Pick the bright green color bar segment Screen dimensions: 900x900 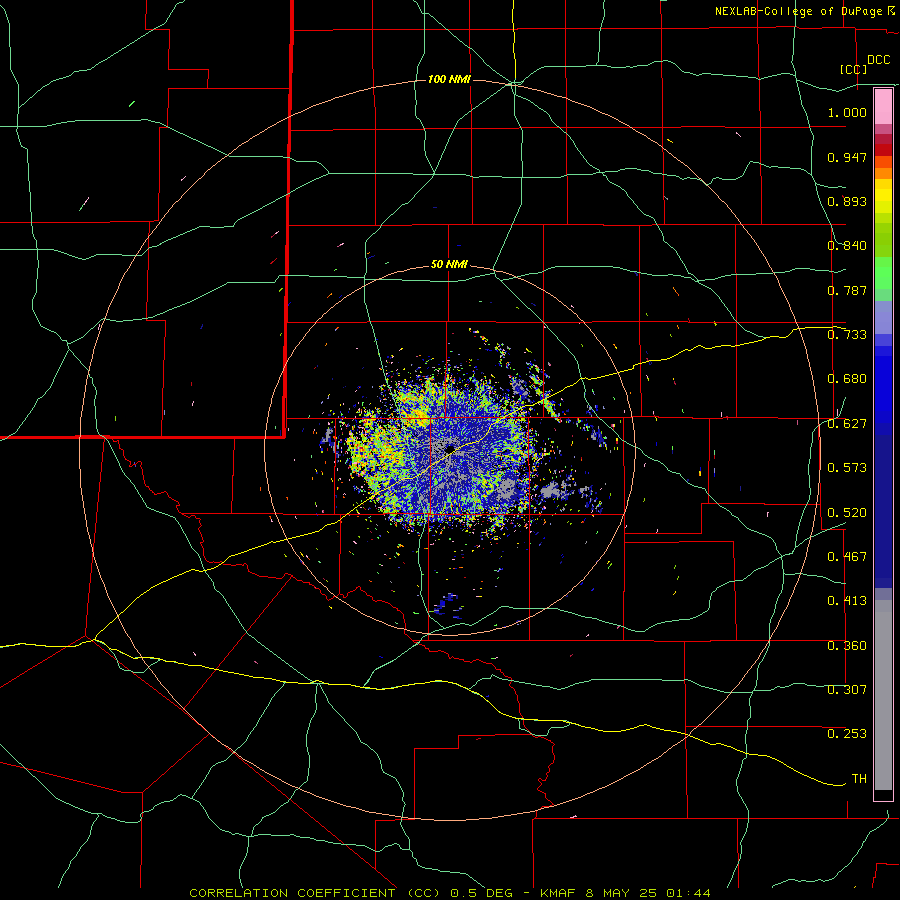883,273
